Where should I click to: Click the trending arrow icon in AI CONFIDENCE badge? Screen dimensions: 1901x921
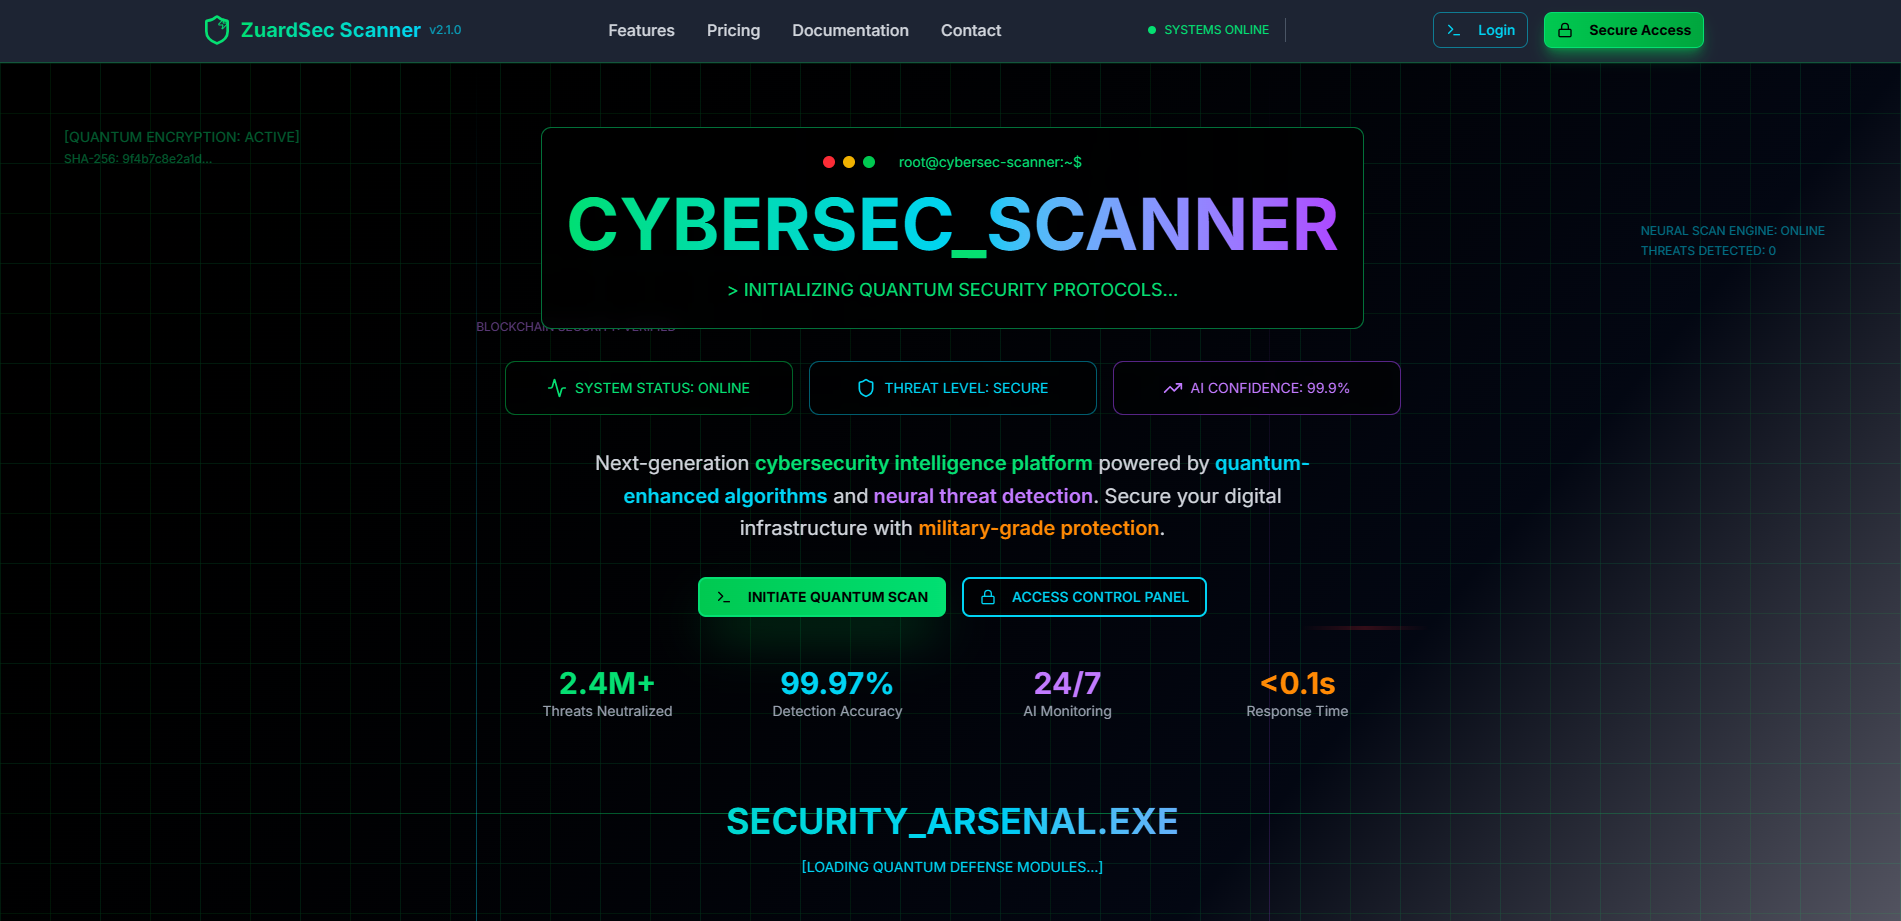tap(1171, 388)
